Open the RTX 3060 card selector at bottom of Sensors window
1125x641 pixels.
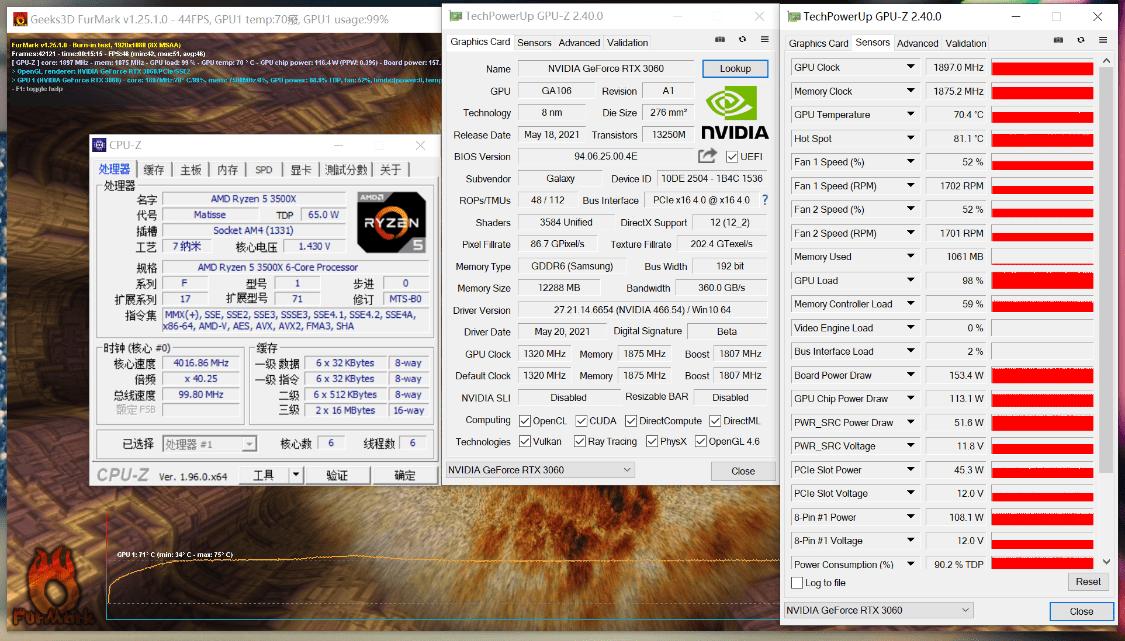[x=878, y=610]
